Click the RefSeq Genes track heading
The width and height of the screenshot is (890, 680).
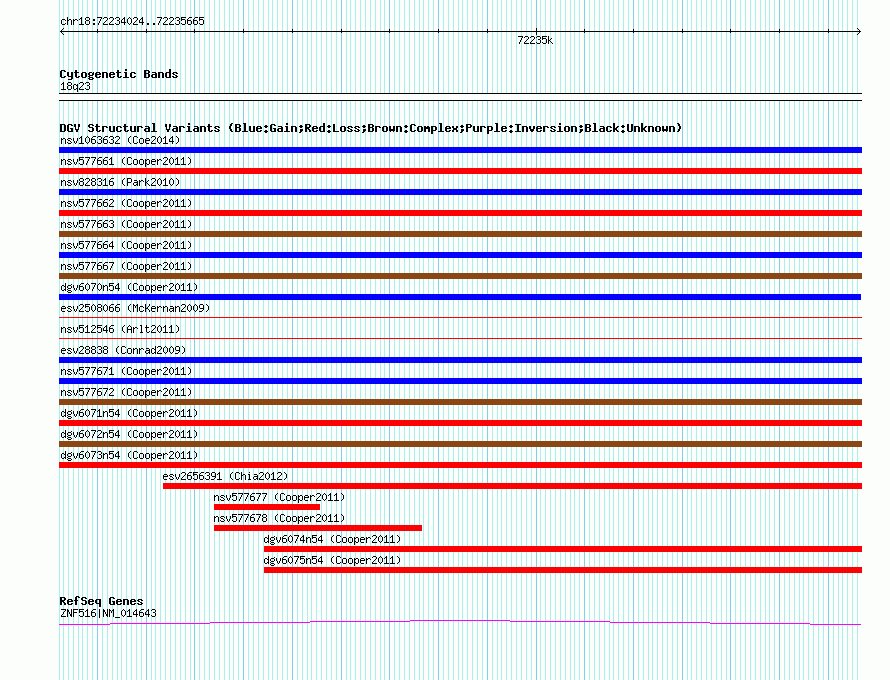point(101,601)
